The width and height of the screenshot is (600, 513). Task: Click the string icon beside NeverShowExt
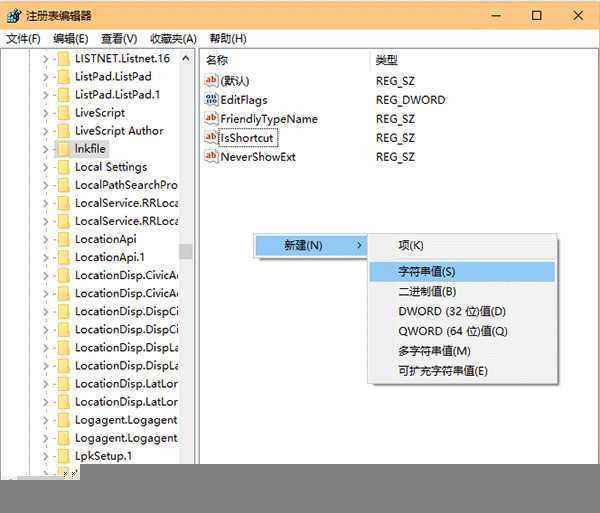(x=211, y=156)
